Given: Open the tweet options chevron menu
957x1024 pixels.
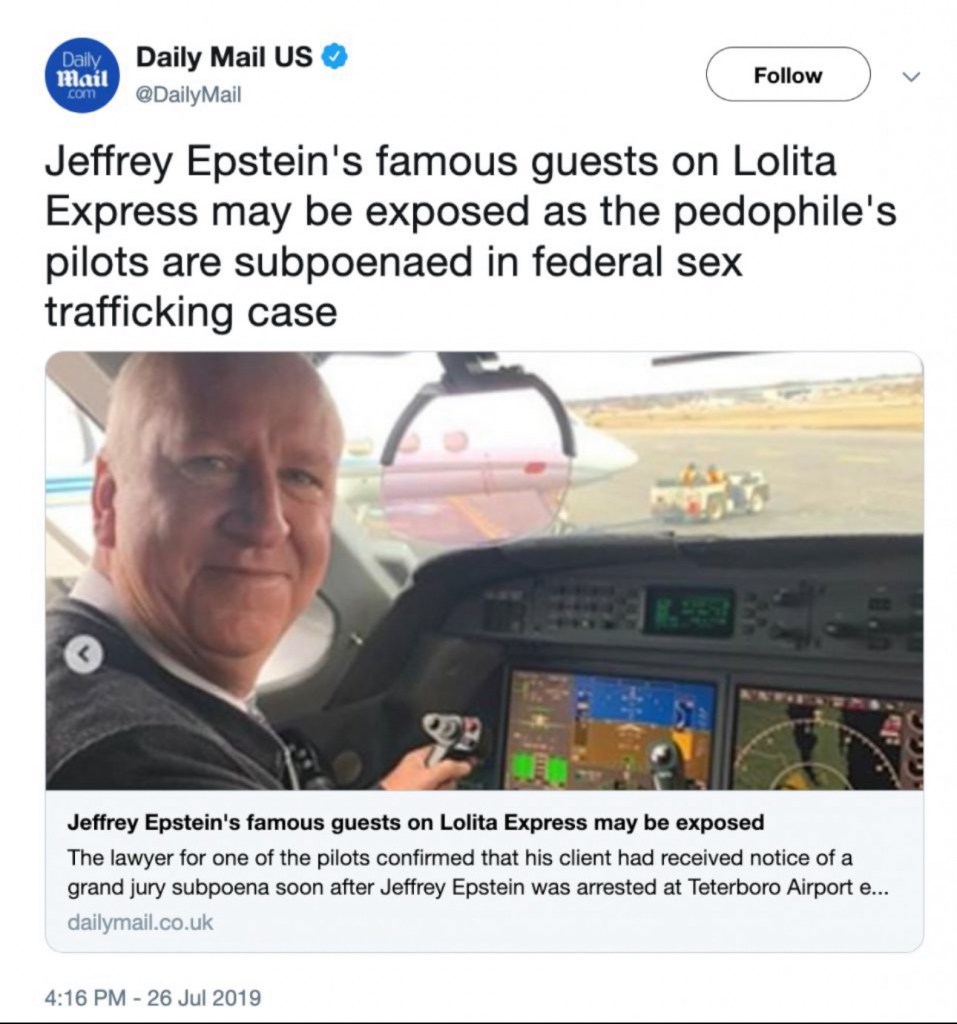Looking at the screenshot, I should tap(911, 76).
